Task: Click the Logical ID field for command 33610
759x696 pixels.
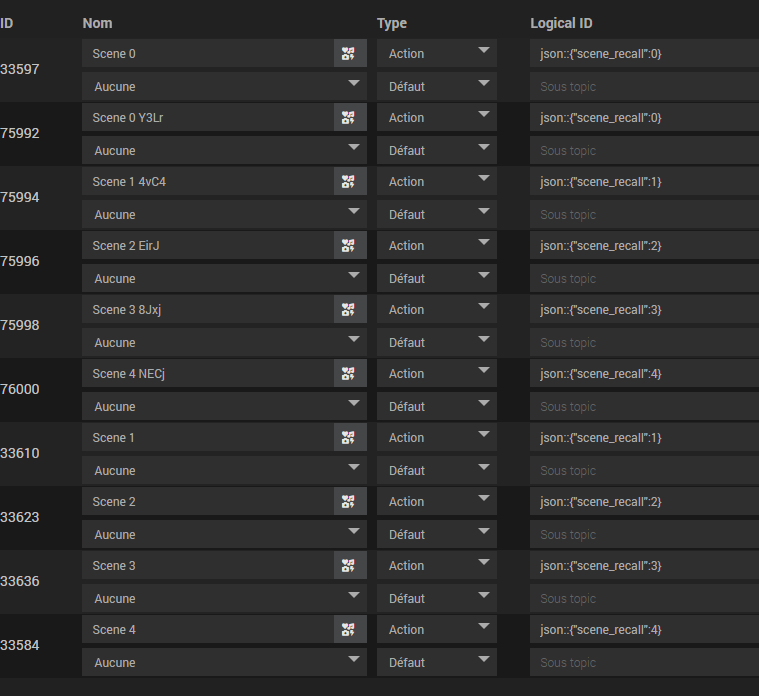Action: 644,438
